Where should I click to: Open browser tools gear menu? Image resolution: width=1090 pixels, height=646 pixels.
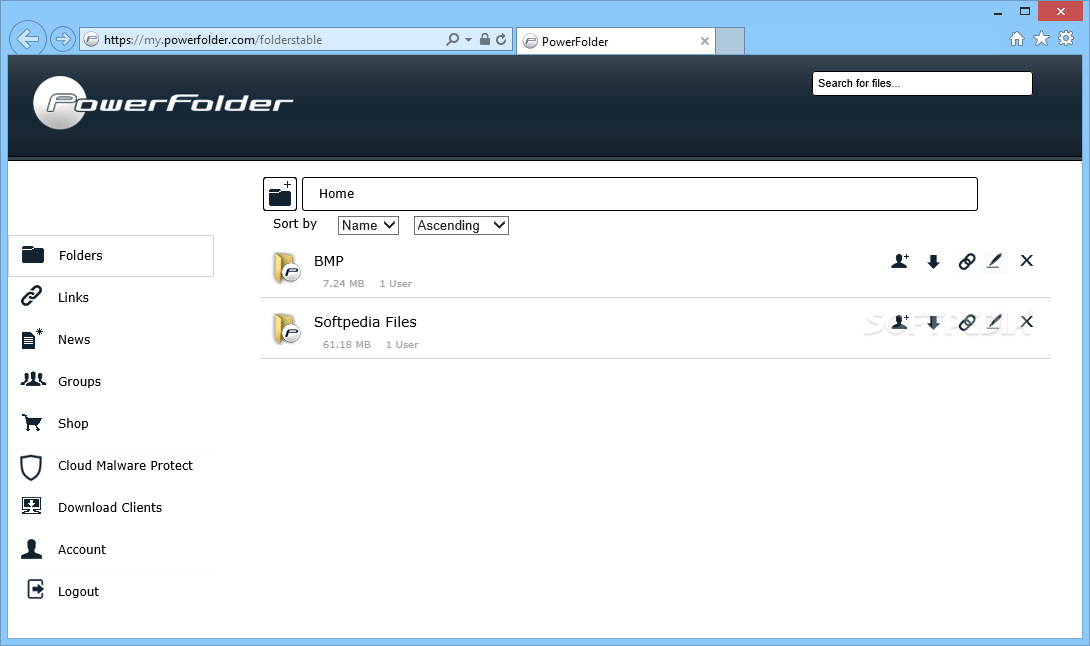click(x=1066, y=38)
